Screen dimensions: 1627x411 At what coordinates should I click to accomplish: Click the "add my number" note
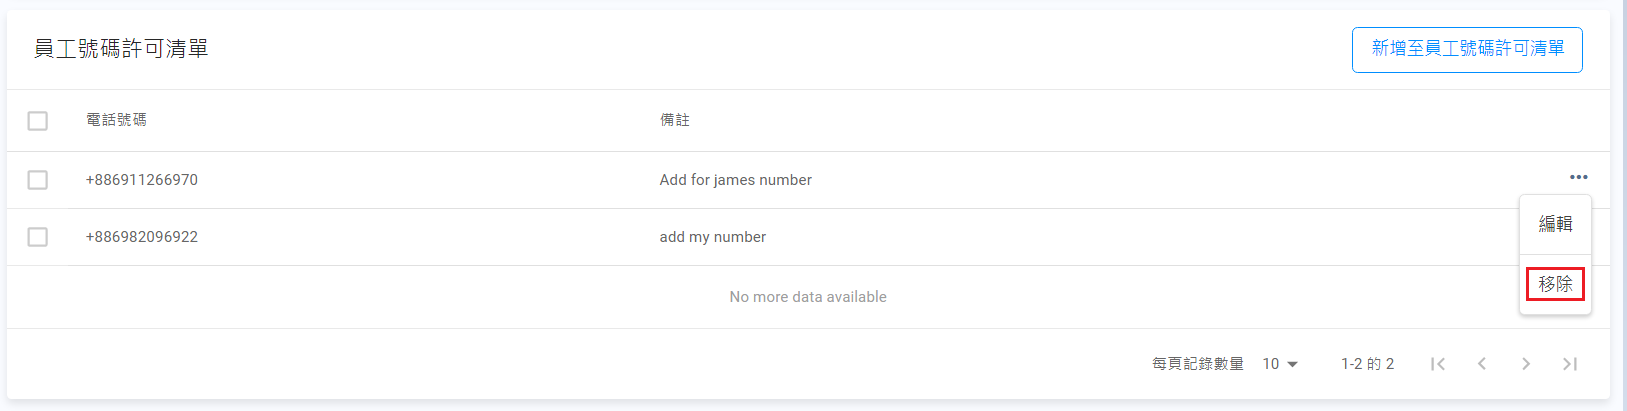[712, 237]
